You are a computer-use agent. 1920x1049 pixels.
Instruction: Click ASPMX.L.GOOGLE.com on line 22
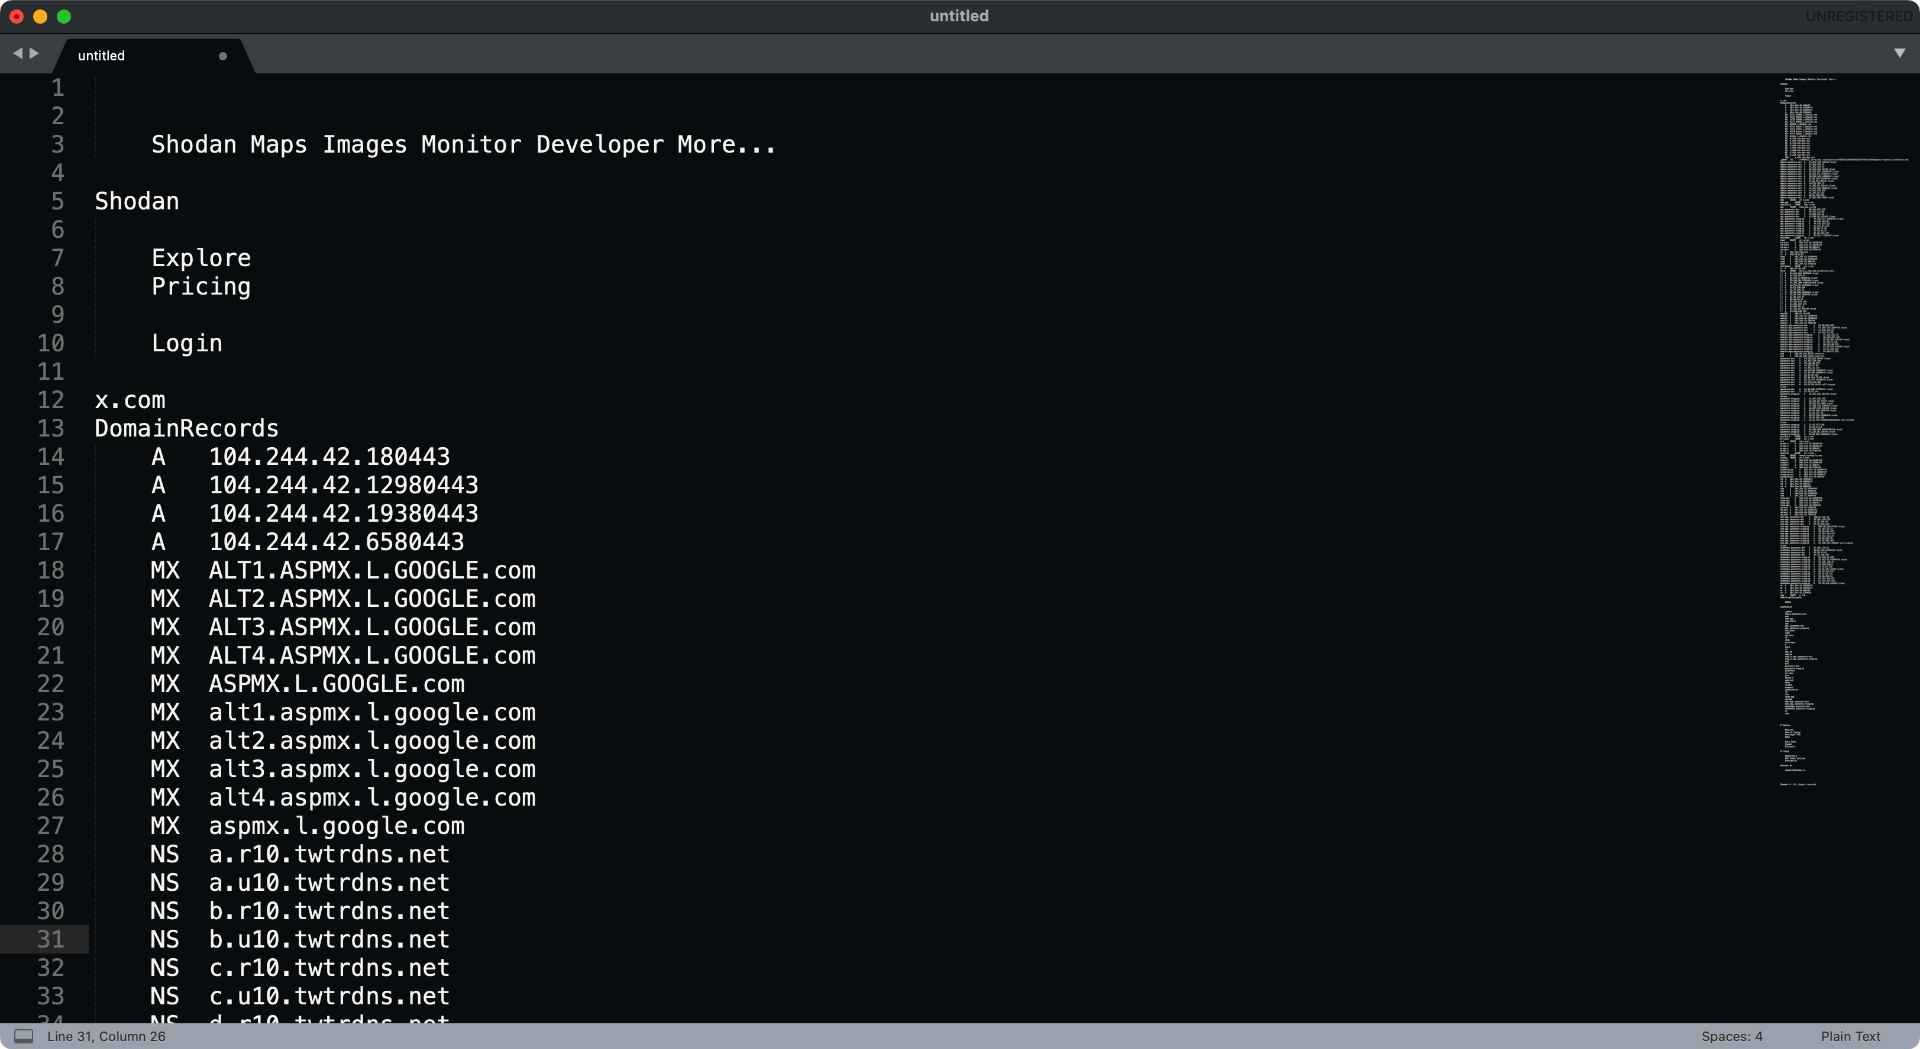coord(337,684)
